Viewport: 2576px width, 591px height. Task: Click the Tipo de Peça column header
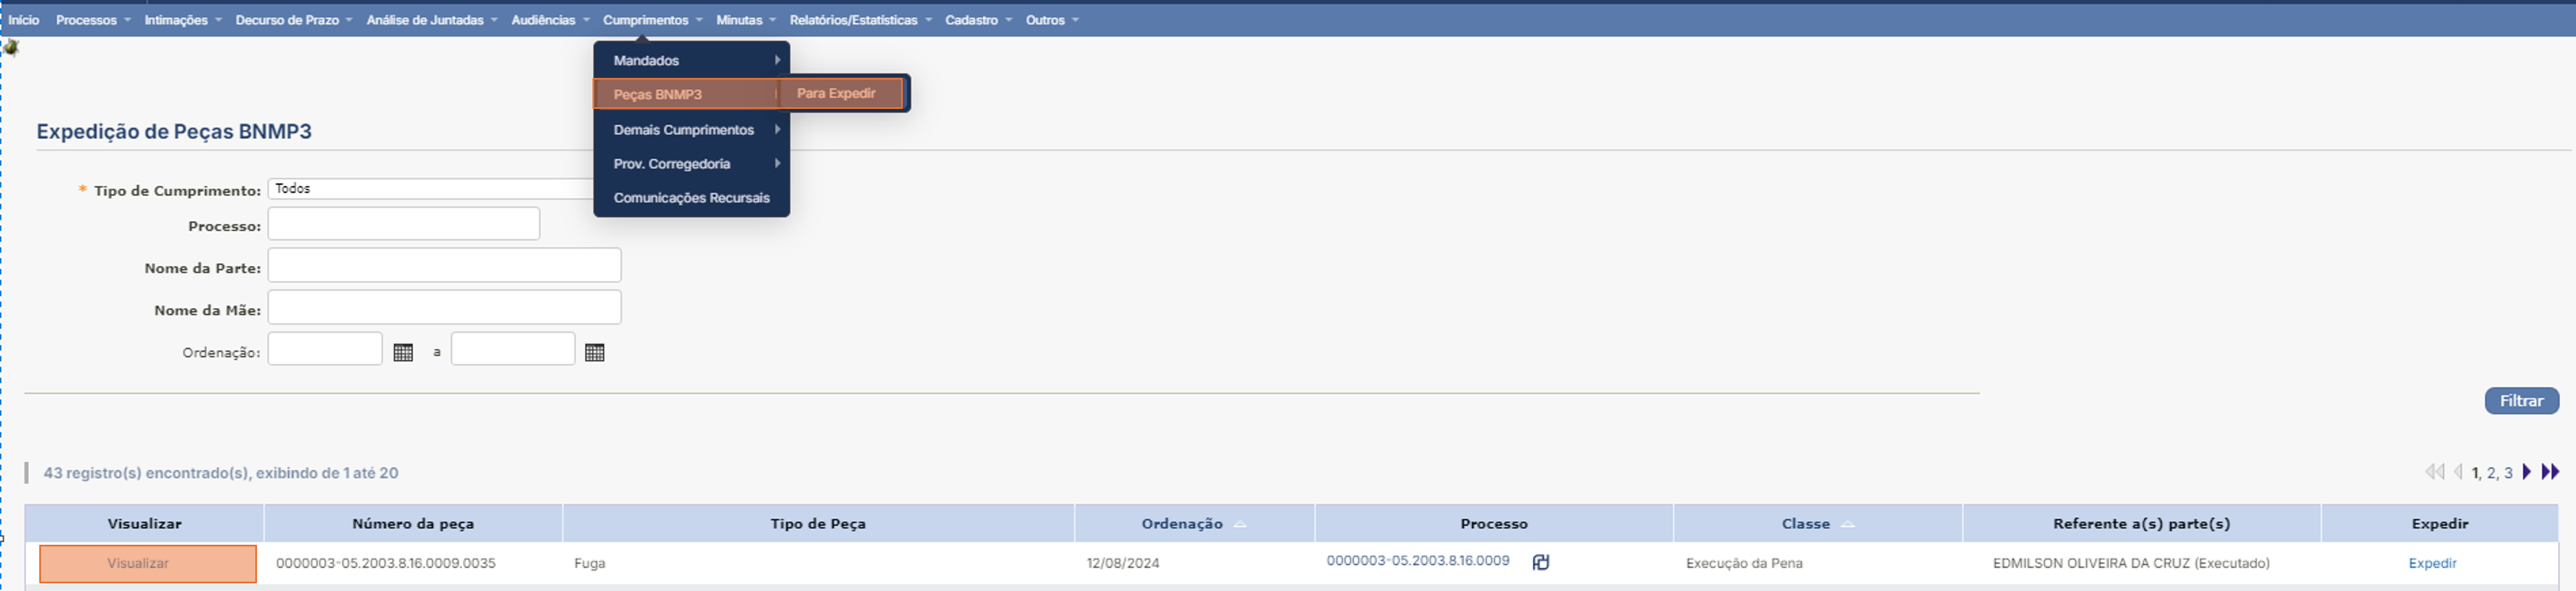[x=818, y=524]
